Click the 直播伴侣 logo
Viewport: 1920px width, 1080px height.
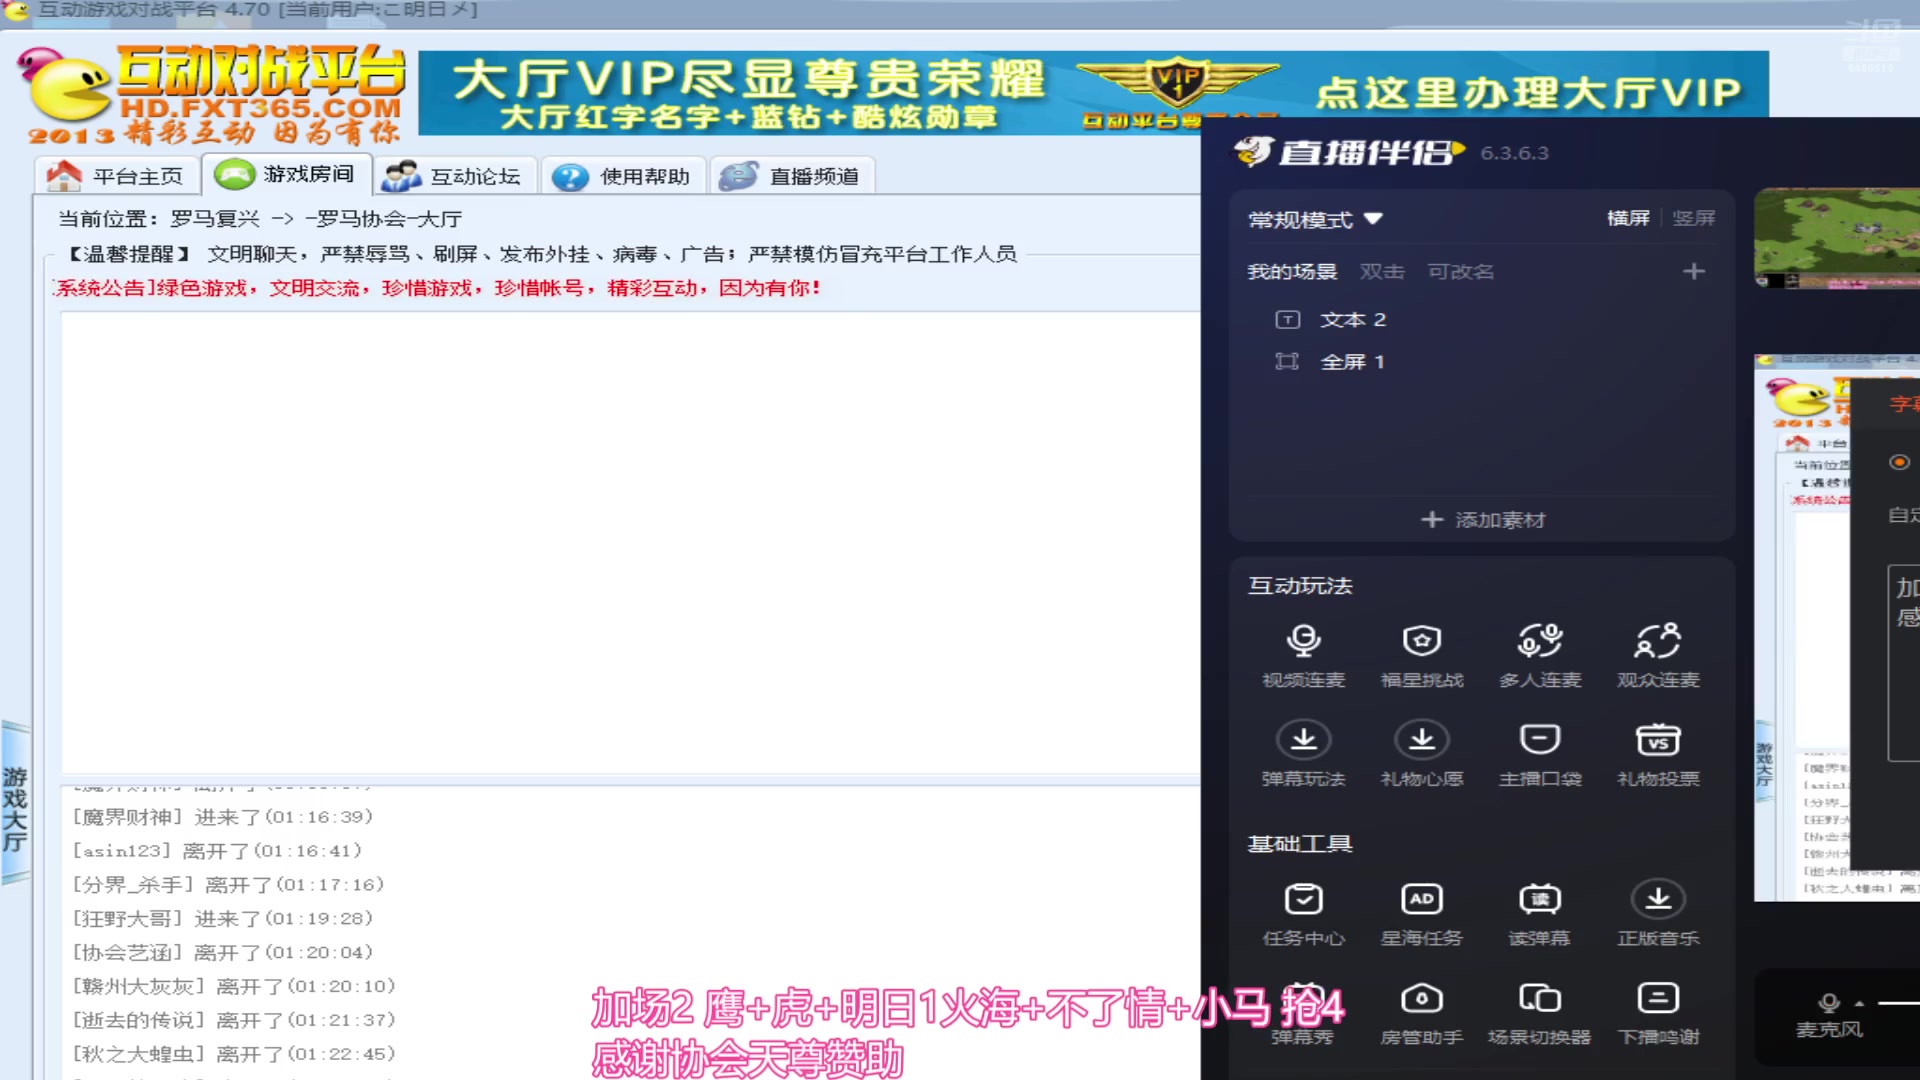pyautogui.click(x=1349, y=152)
